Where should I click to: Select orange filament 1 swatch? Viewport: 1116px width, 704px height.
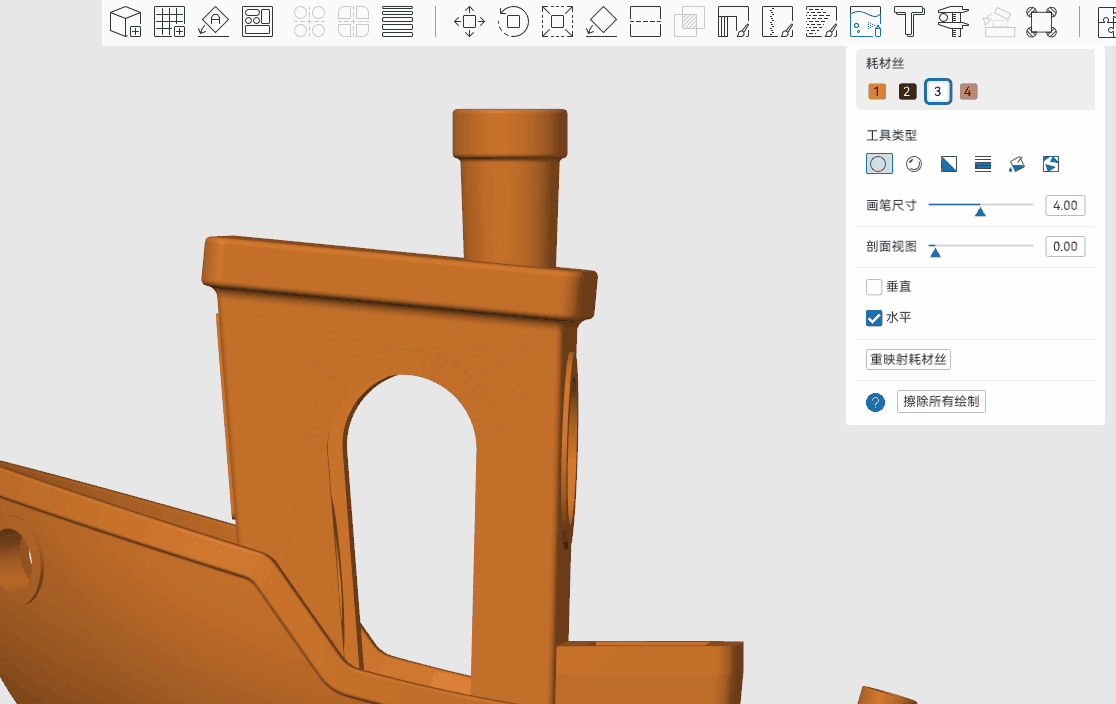[877, 91]
